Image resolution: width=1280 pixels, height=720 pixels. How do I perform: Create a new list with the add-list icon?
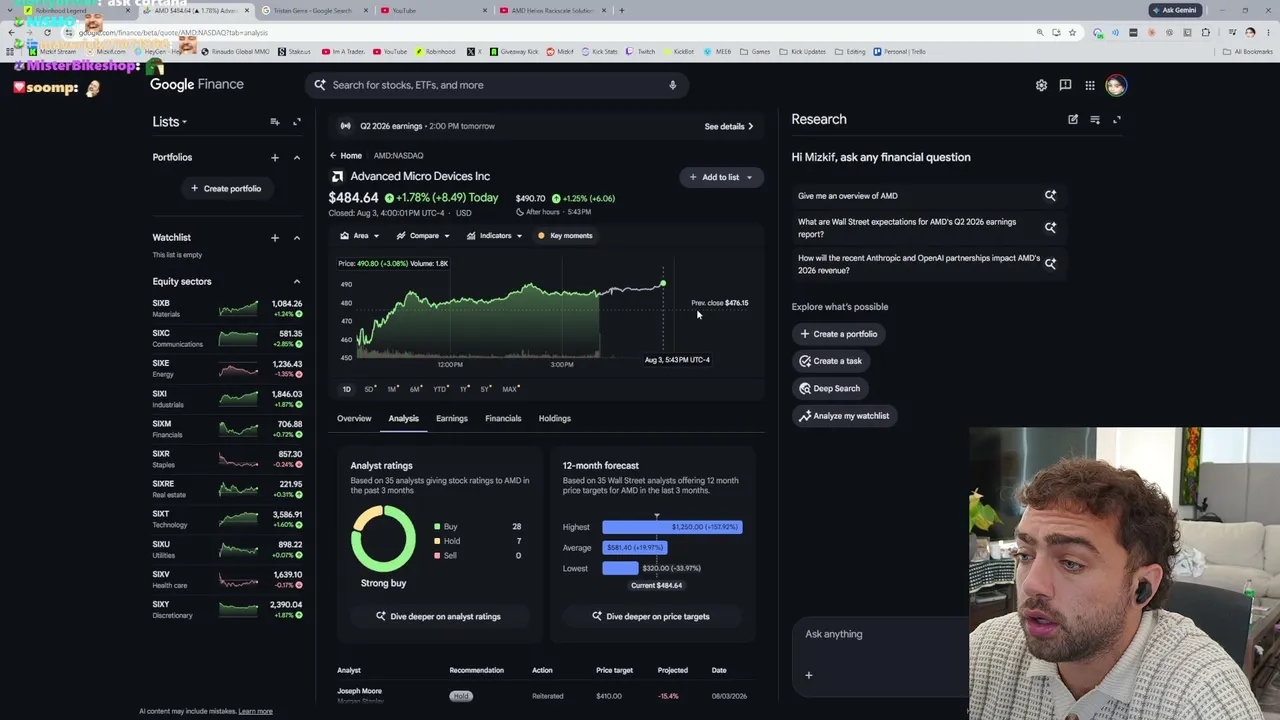click(275, 122)
